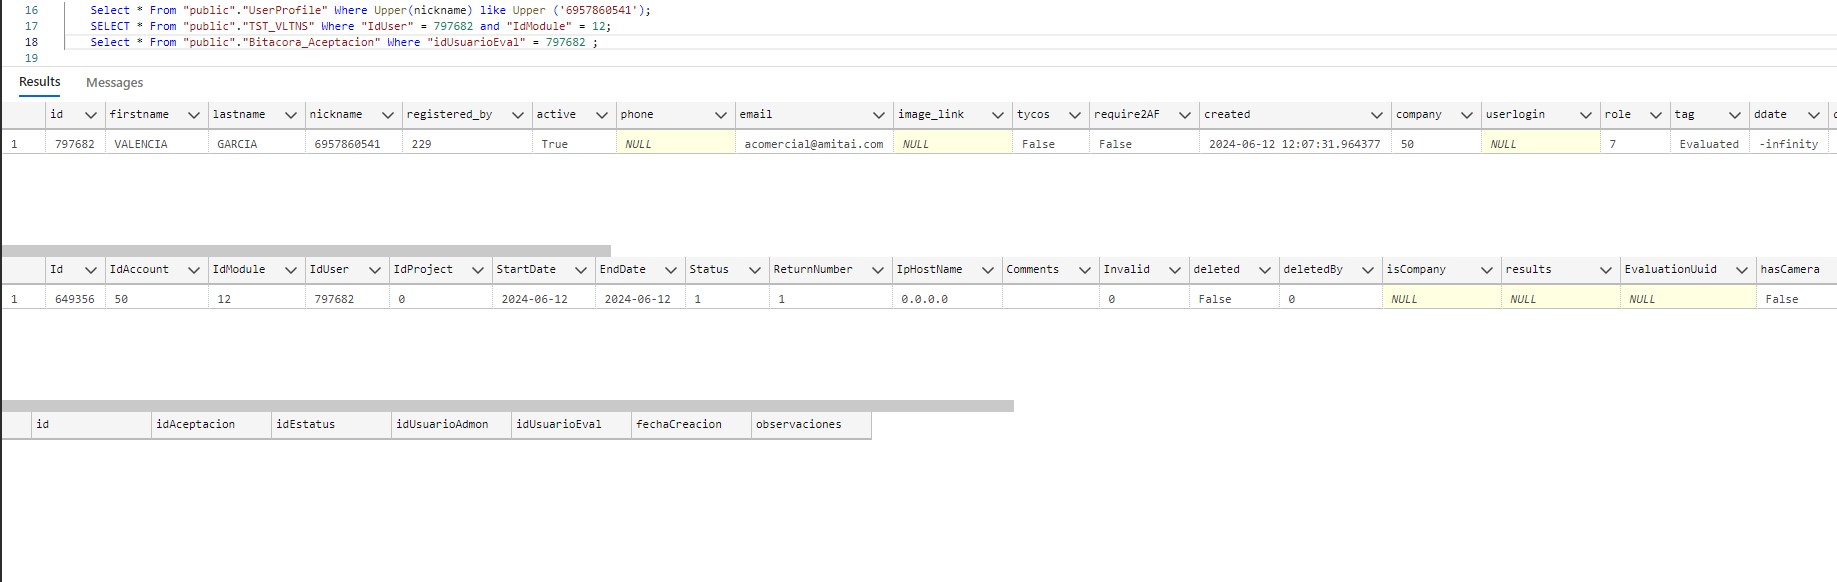Expand the EvaluationUuid column dropdown arrow
The height and width of the screenshot is (582, 1837).
click(x=1741, y=270)
